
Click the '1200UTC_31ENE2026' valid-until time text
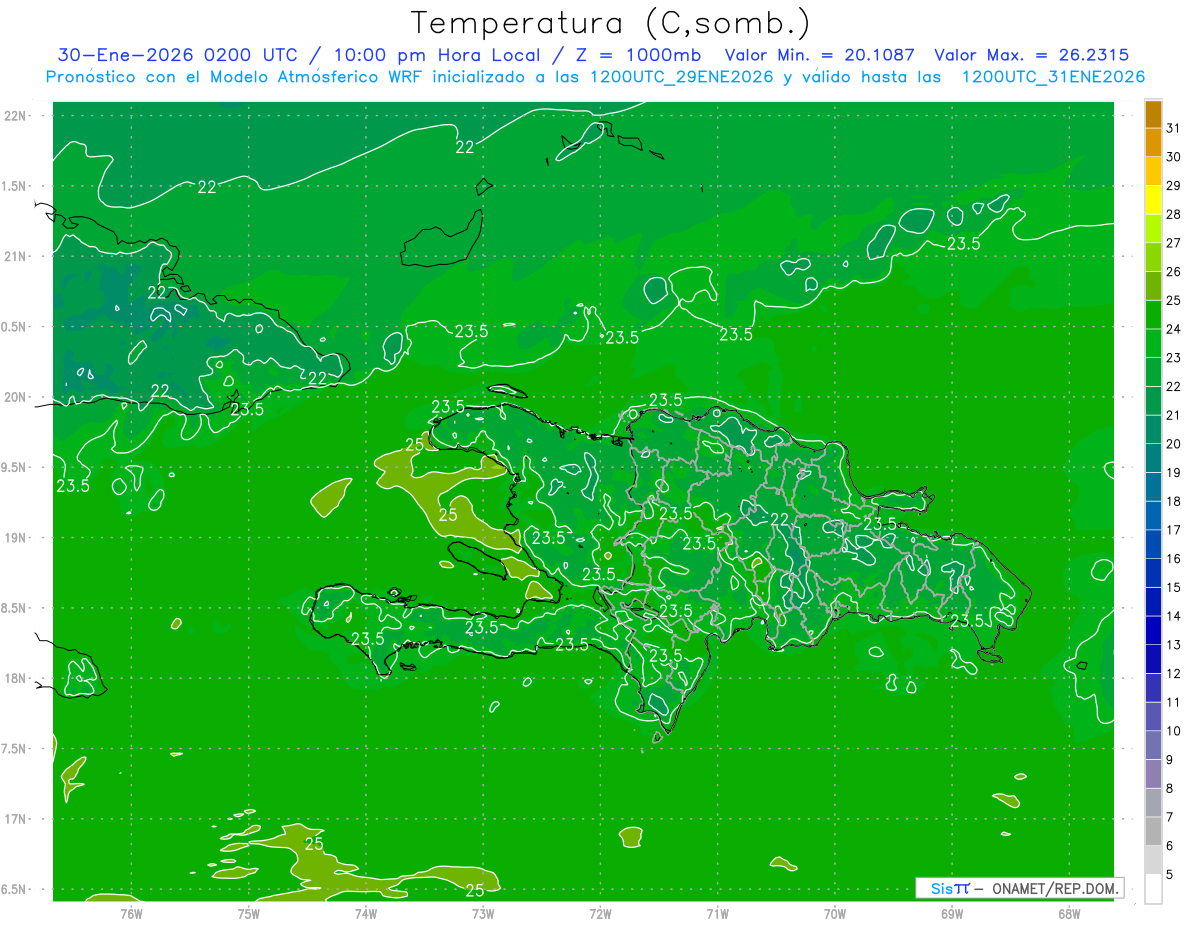pyautogui.click(x=1053, y=77)
